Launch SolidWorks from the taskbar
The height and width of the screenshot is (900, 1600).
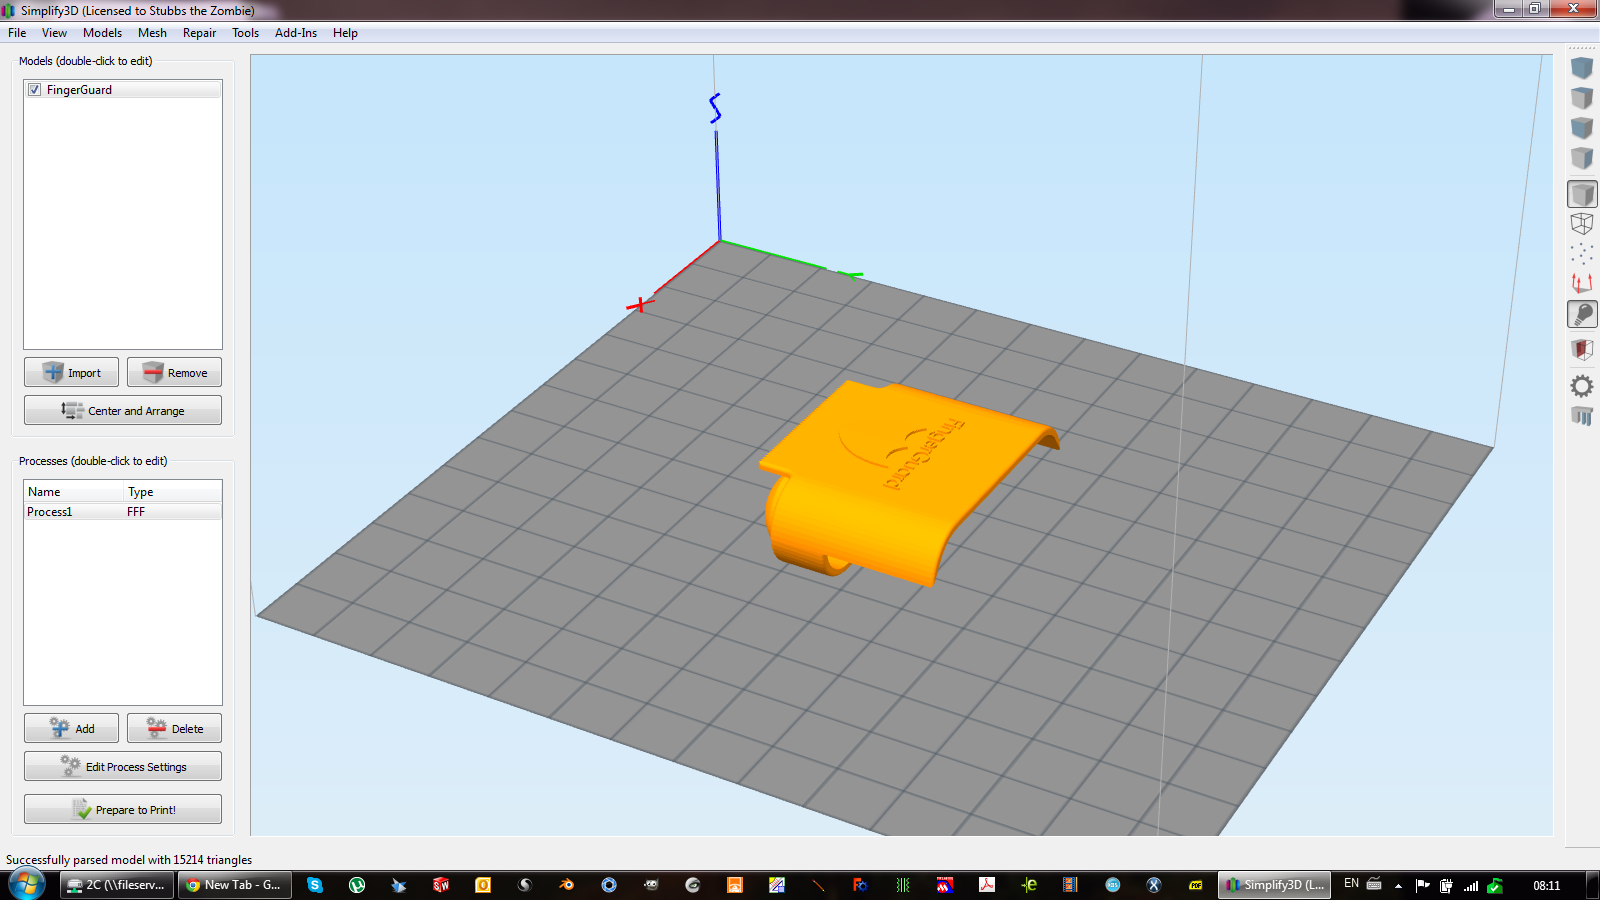[x=441, y=885]
